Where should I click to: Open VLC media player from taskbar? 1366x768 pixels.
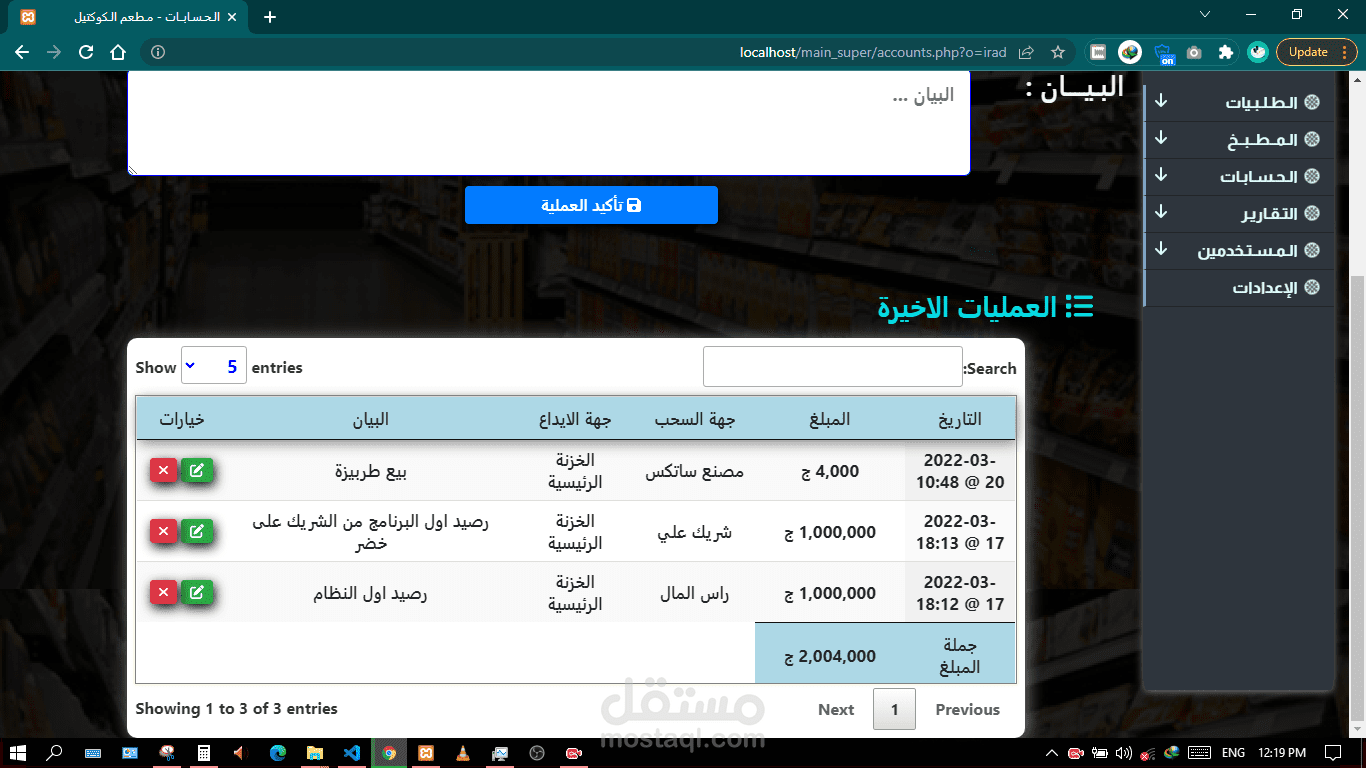pyautogui.click(x=463, y=752)
